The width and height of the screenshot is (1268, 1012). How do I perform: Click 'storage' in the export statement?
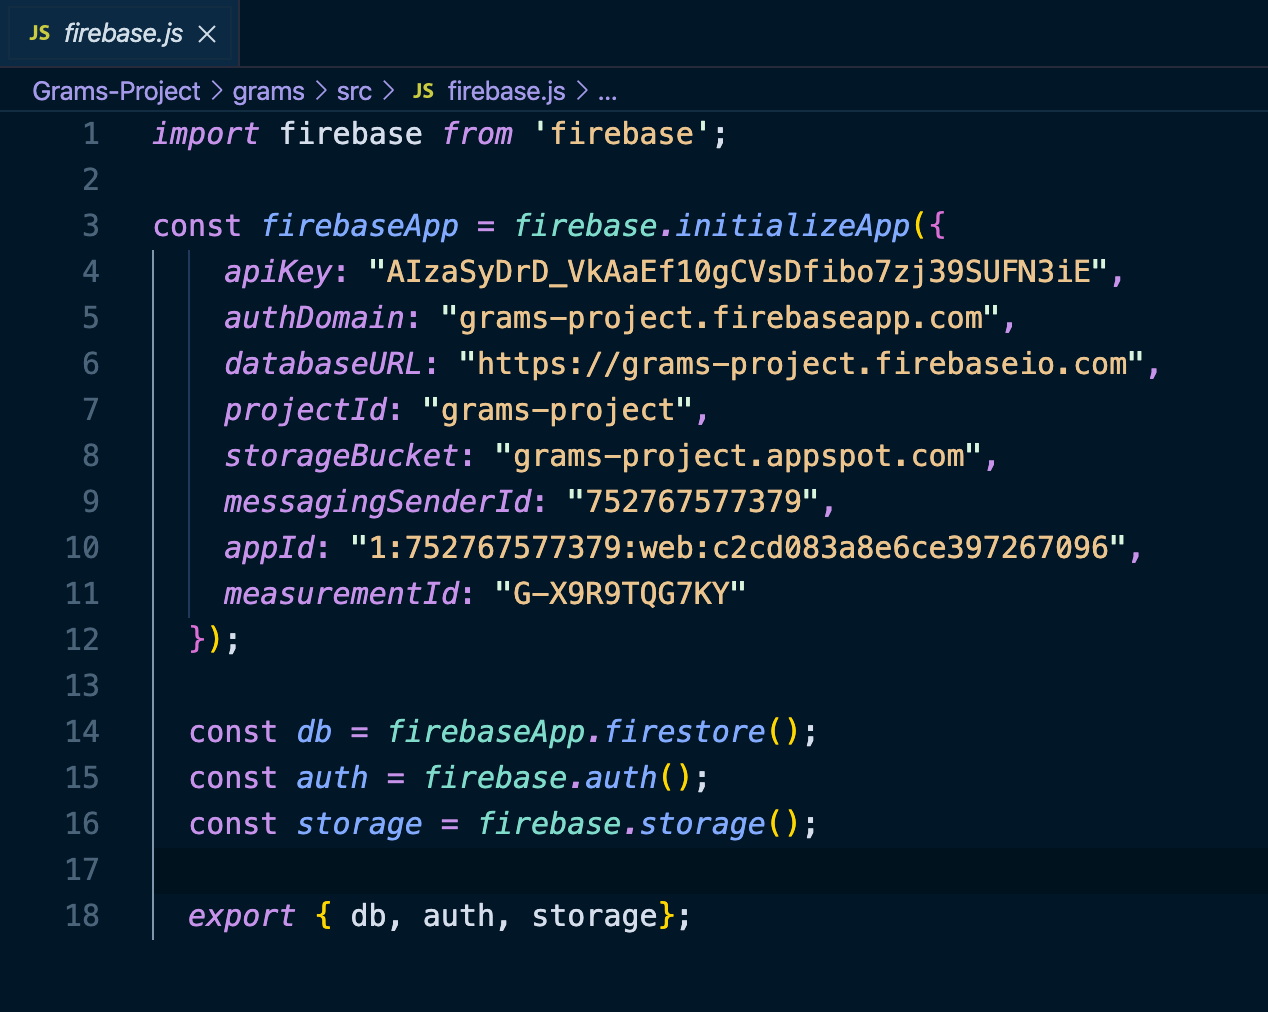click(594, 916)
